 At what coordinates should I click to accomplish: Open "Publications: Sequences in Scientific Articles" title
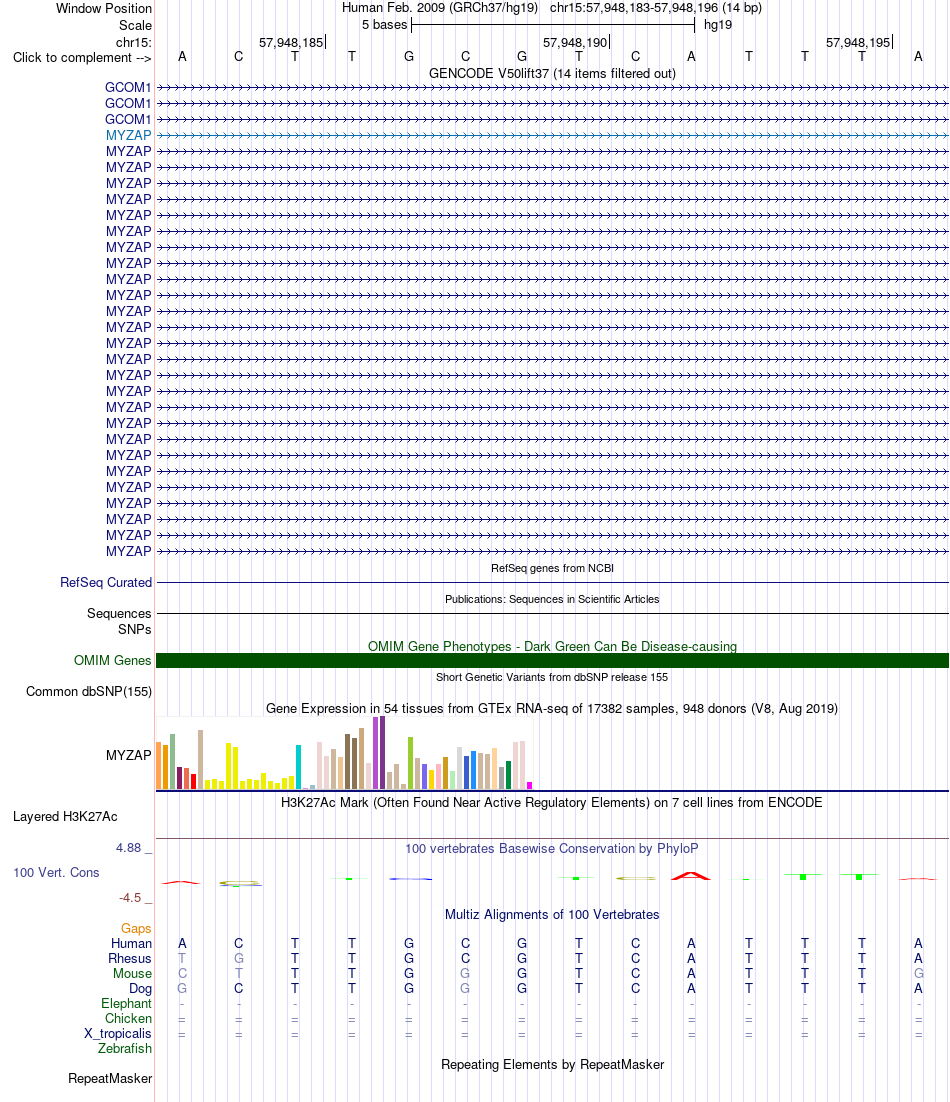[552, 599]
